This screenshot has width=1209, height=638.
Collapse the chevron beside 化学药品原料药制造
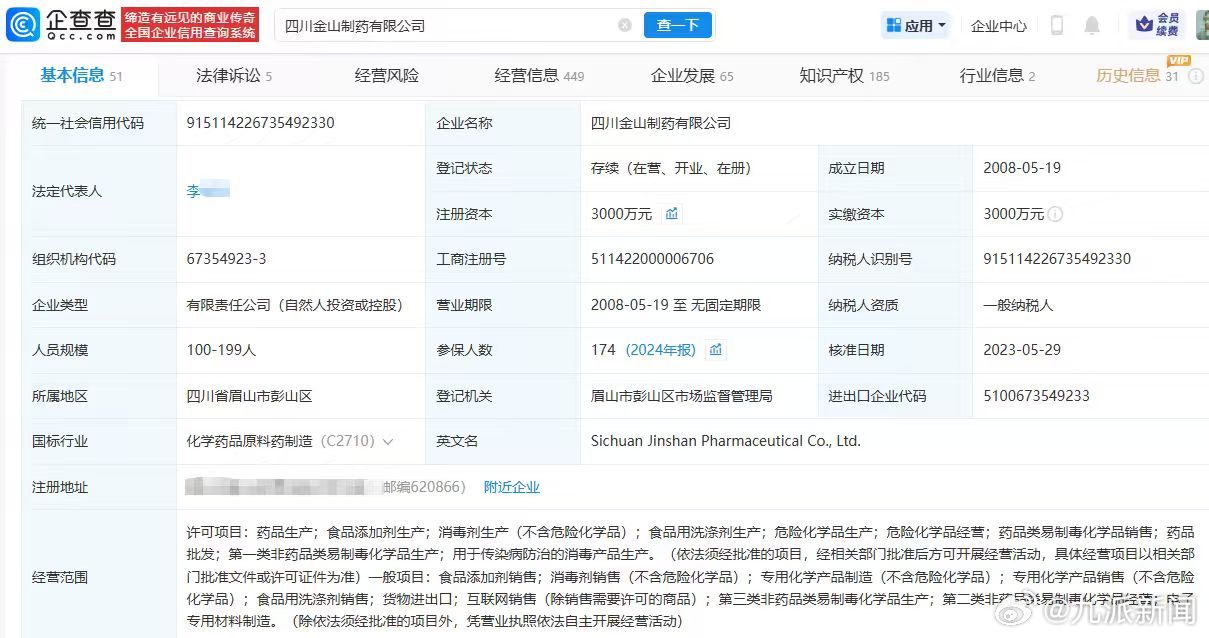[389, 440]
